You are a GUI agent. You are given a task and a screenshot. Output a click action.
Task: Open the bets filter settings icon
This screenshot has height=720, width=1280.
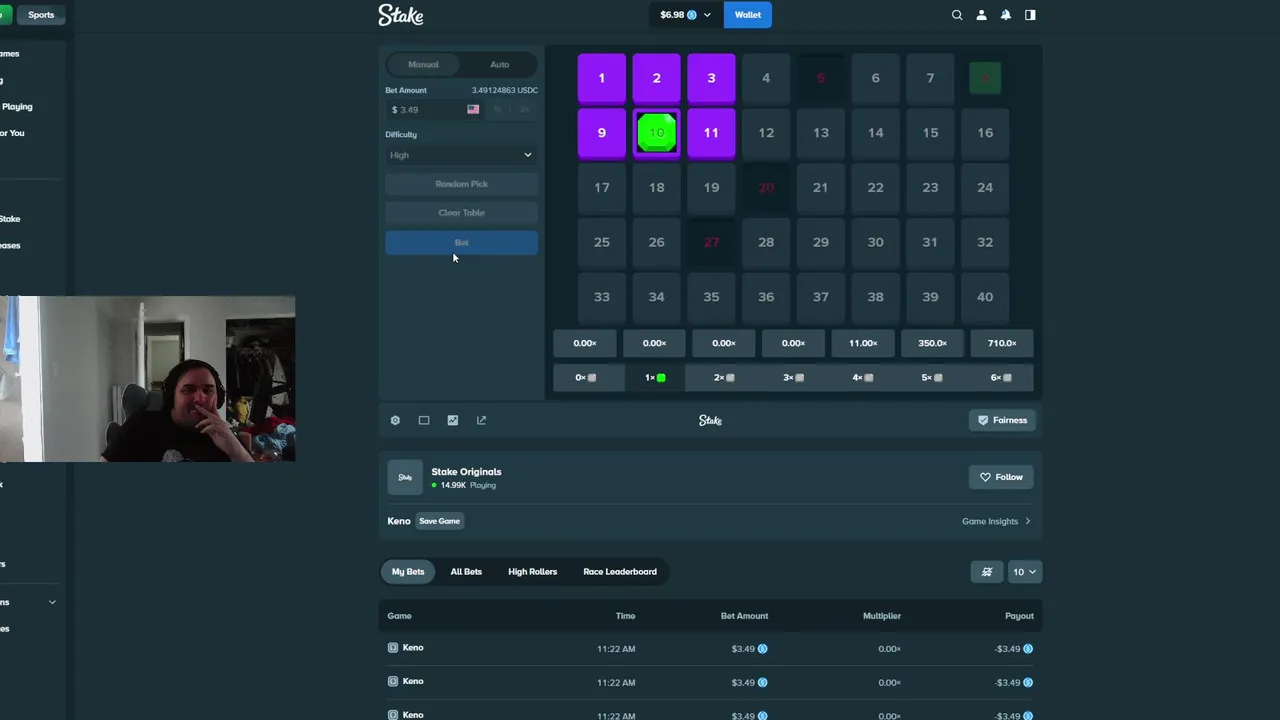tap(987, 572)
